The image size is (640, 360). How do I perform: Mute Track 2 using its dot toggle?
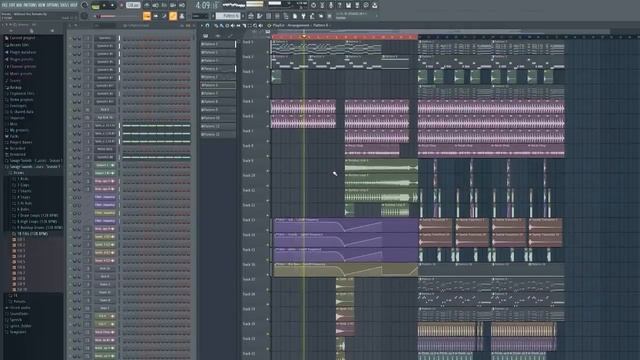268,67
